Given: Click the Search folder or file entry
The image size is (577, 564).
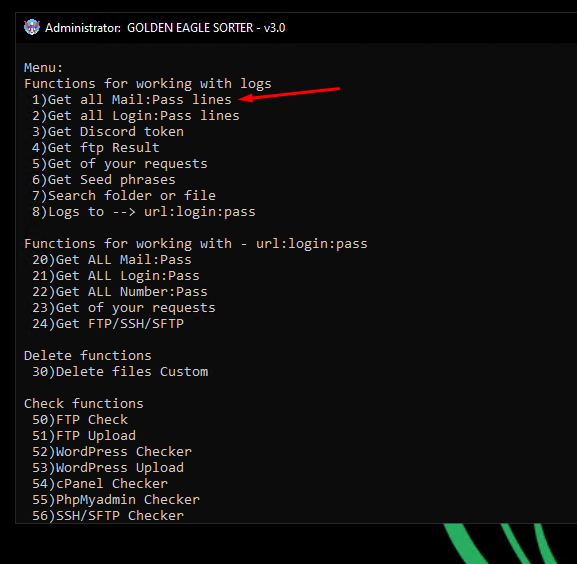Looking at the screenshot, I should [124, 196].
